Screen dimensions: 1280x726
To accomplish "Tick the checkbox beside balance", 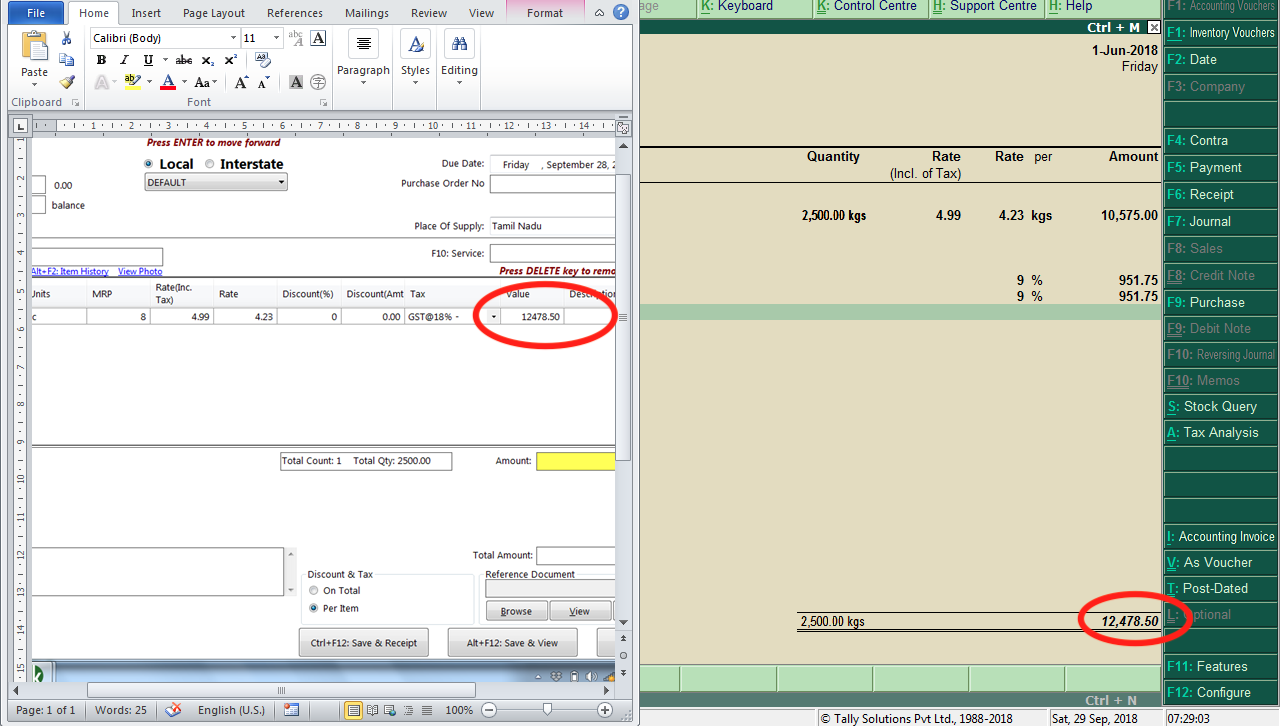I will [x=38, y=205].
